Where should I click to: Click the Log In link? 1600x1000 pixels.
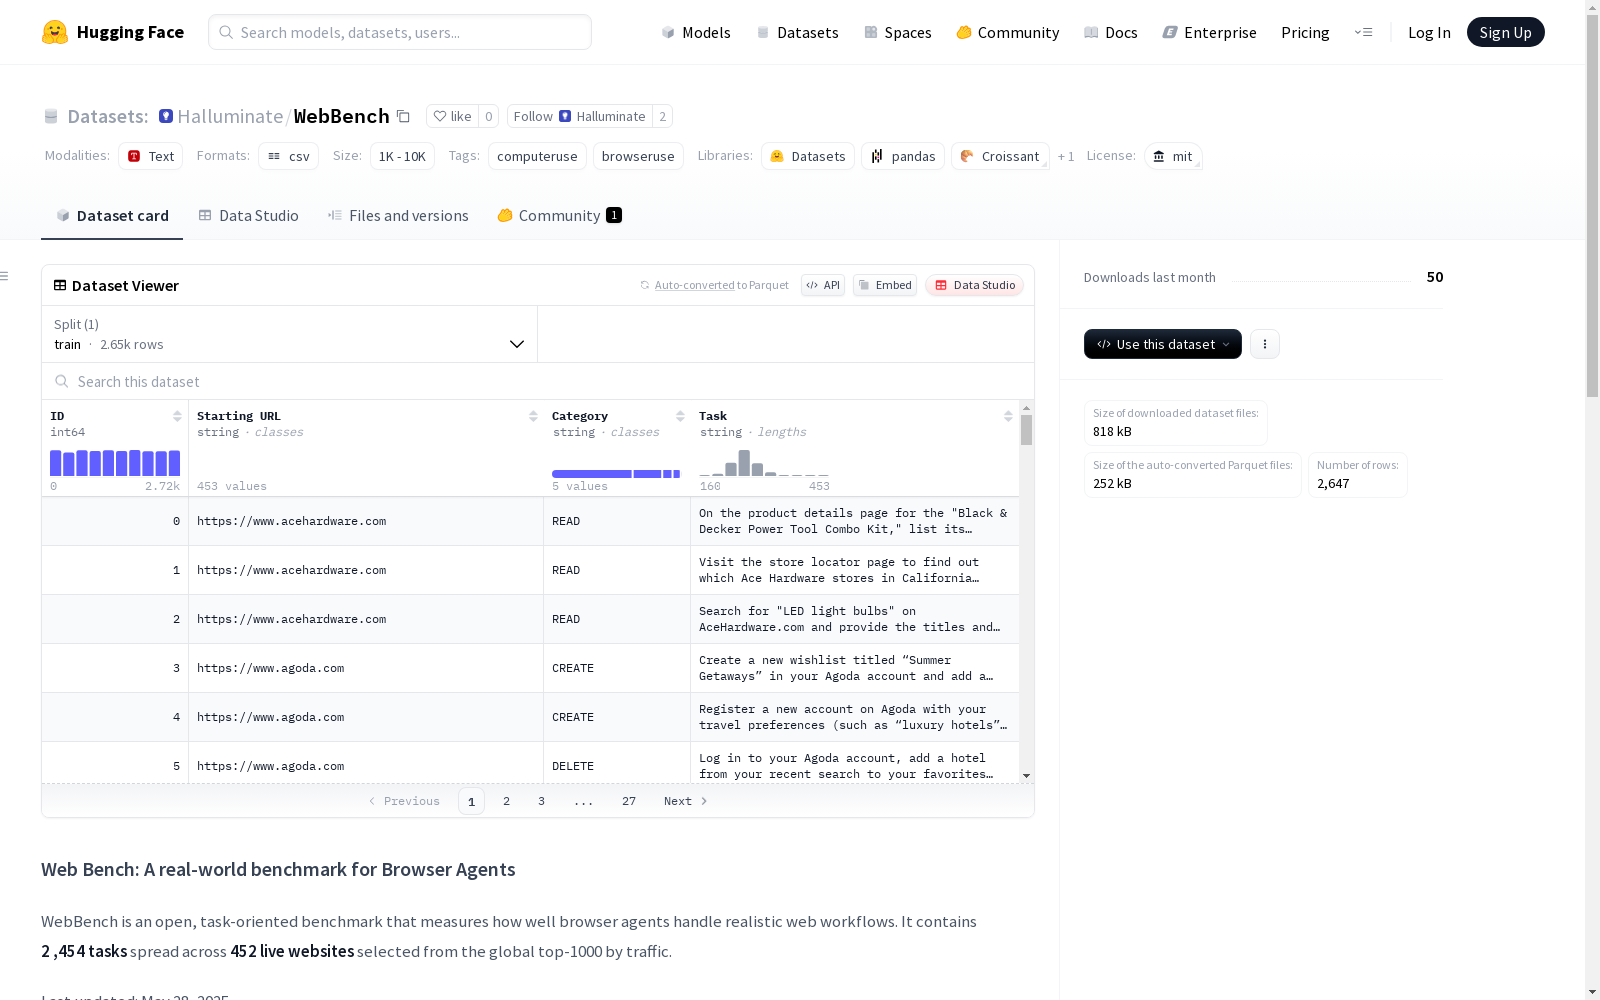pos(1429,32)
